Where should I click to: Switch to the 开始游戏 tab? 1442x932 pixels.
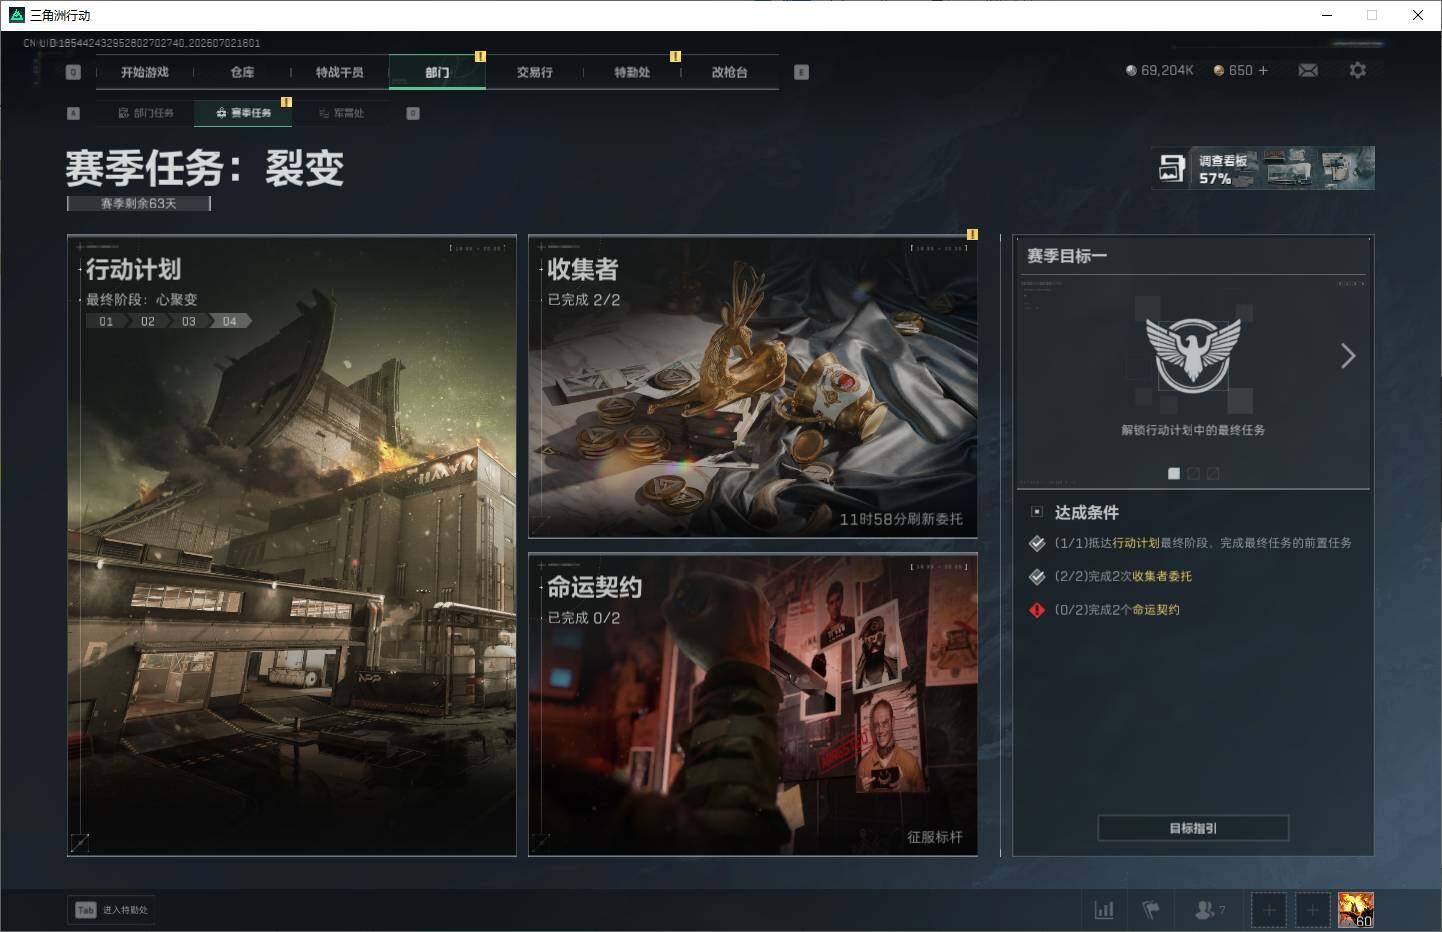coord(145,72)
